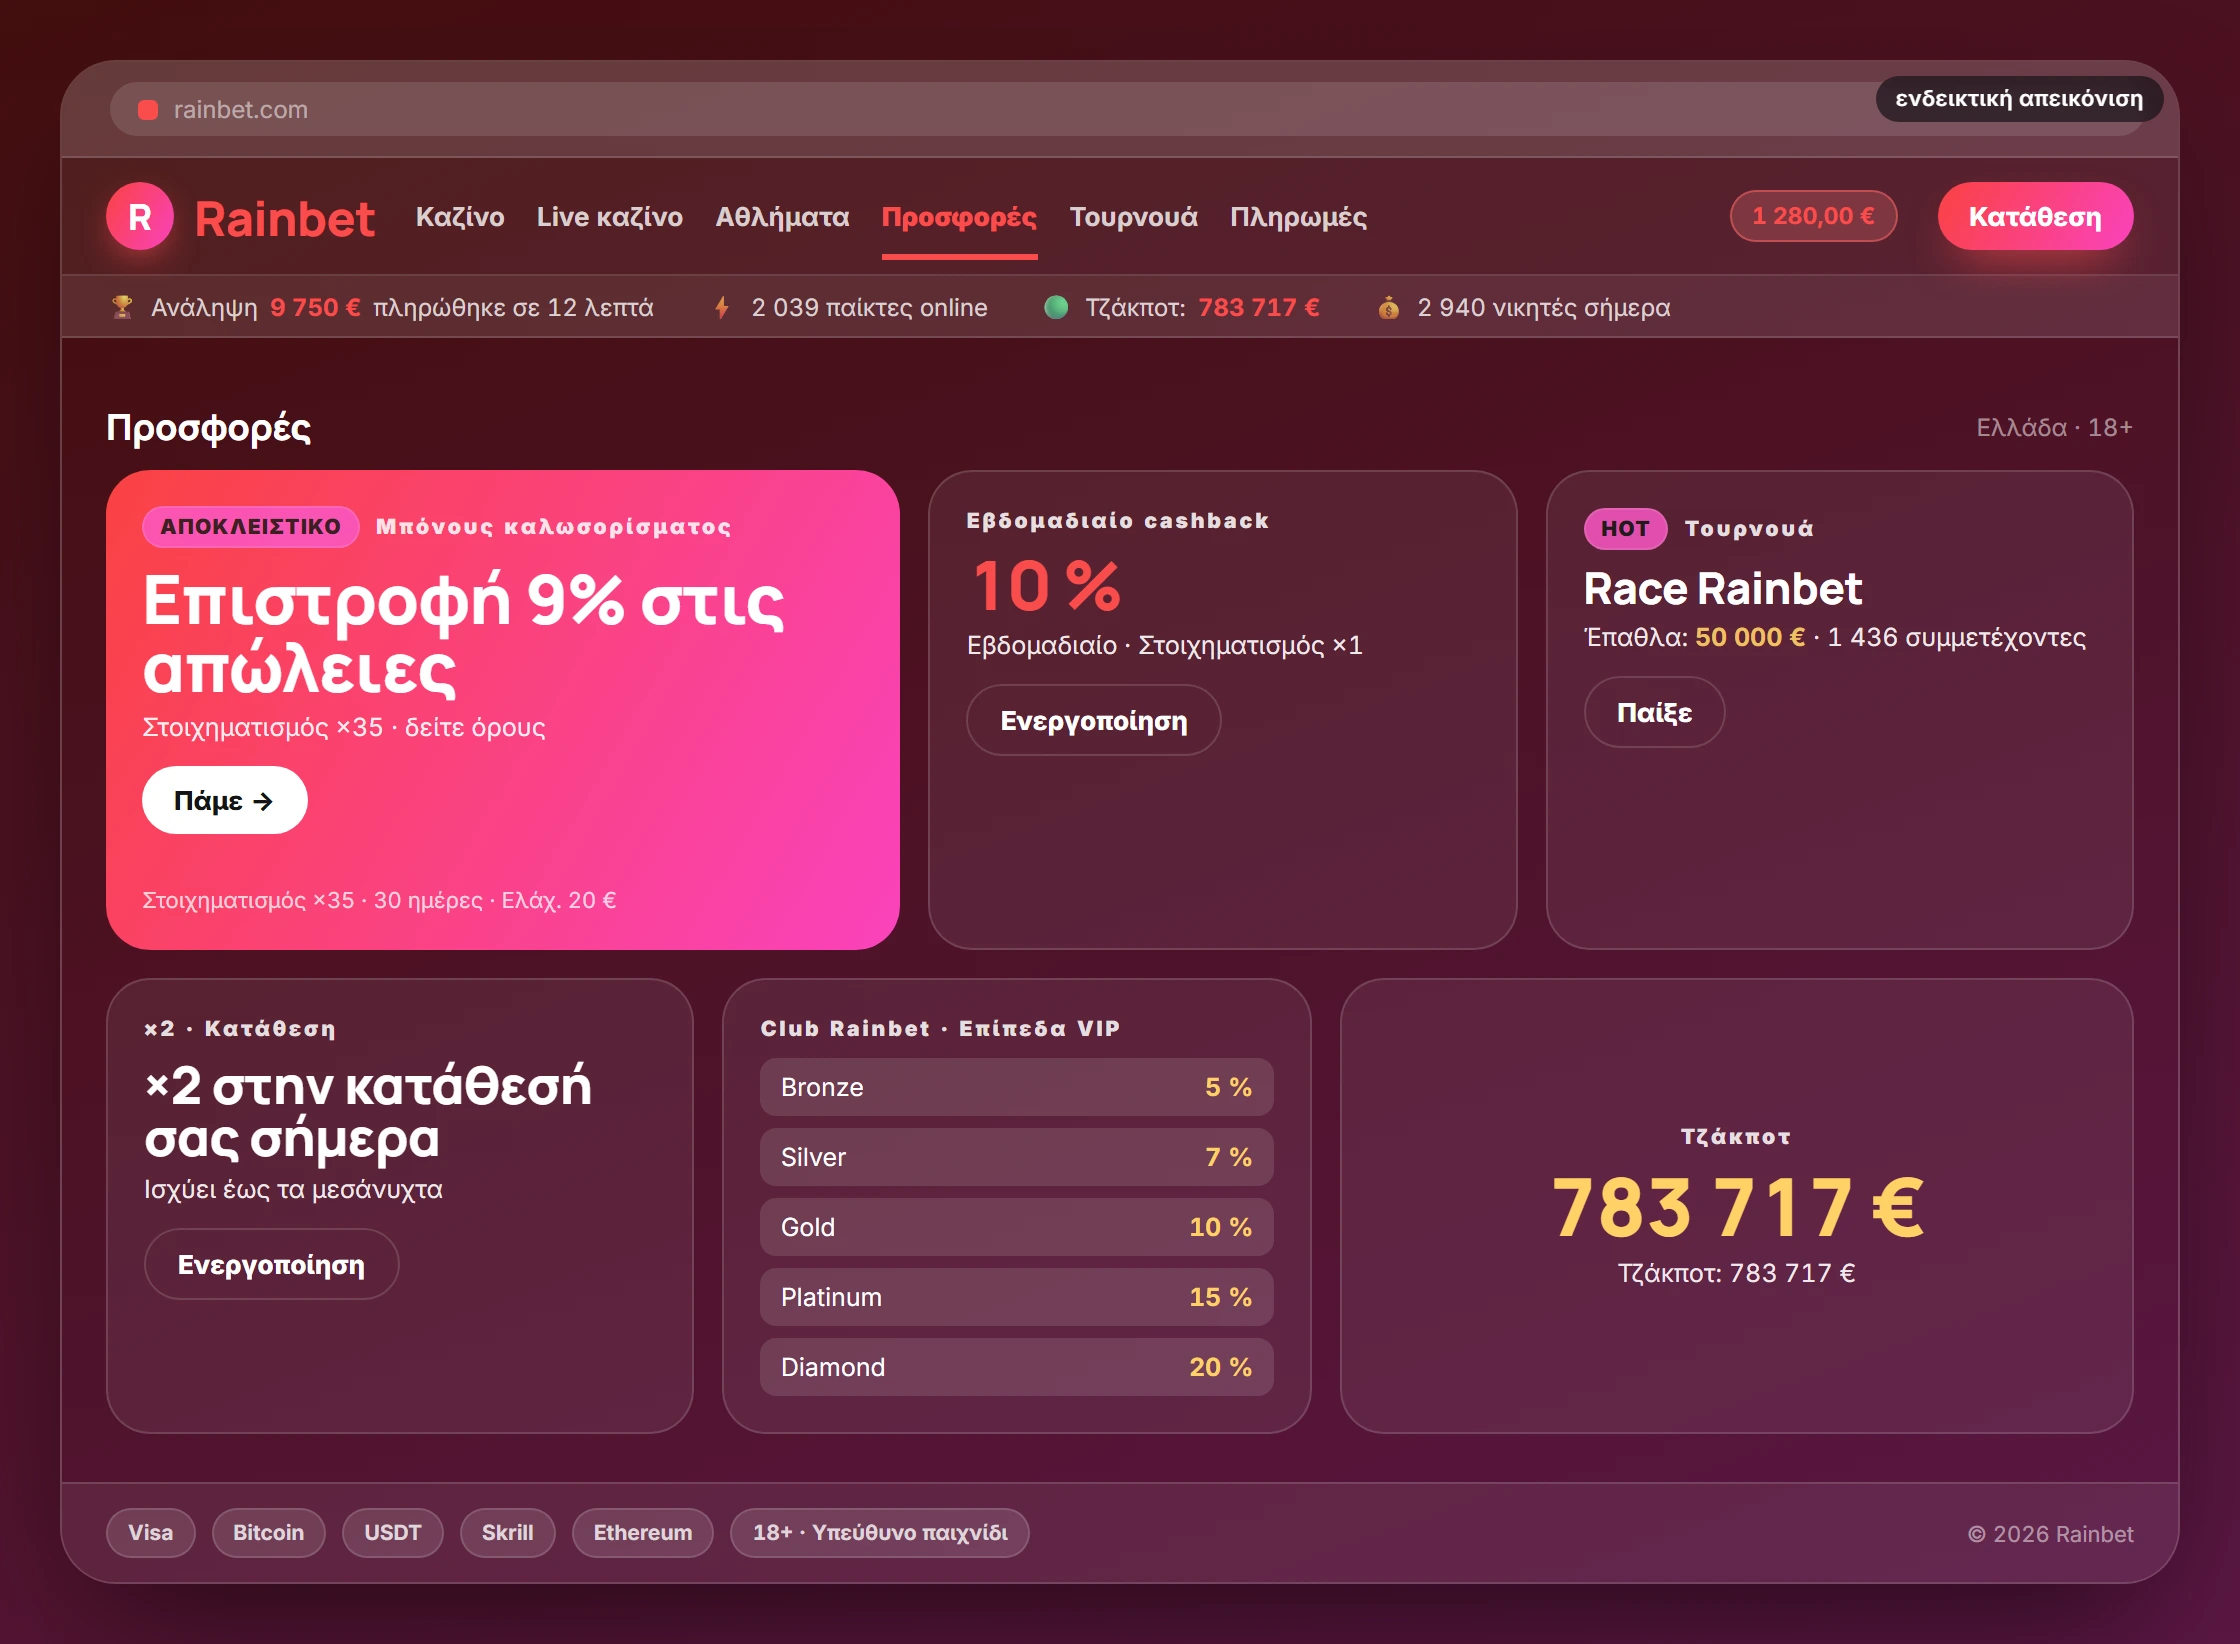Go to the Αθλήματα page

(782, 217)
